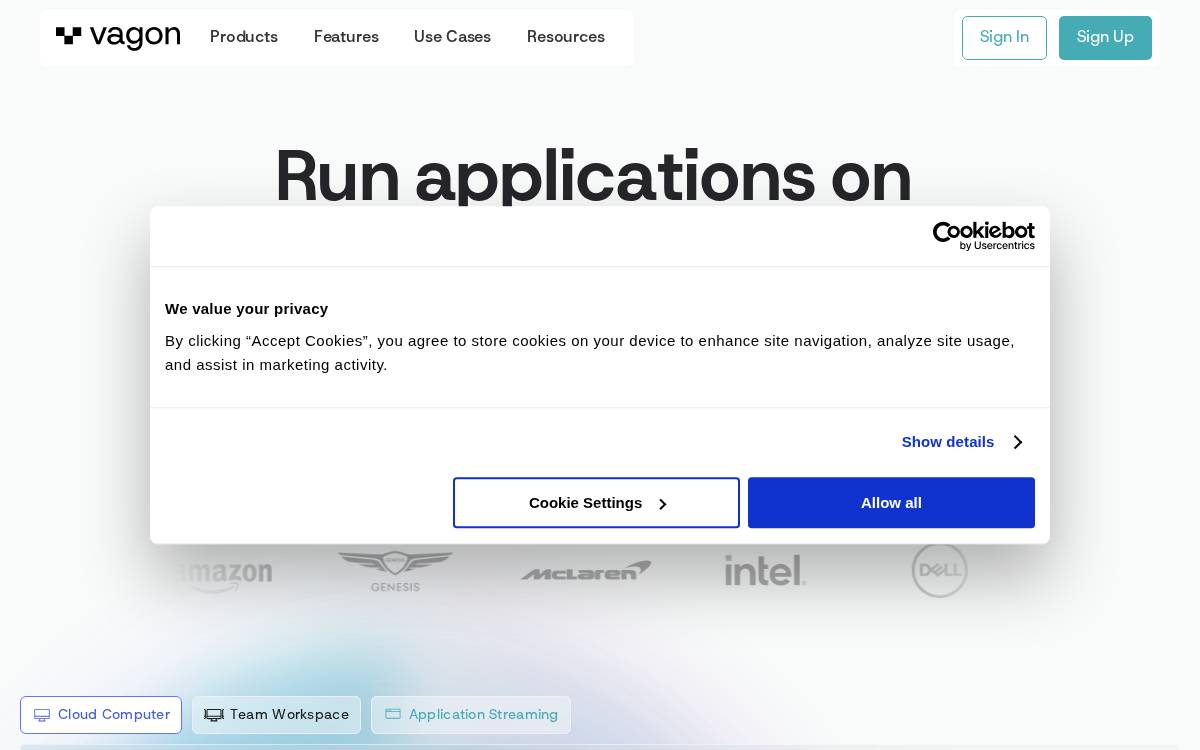Image resolution: width=1200 pixels, height=750 pixels.
Task: Select the Team Workspace tab
Action: (276, 715)
